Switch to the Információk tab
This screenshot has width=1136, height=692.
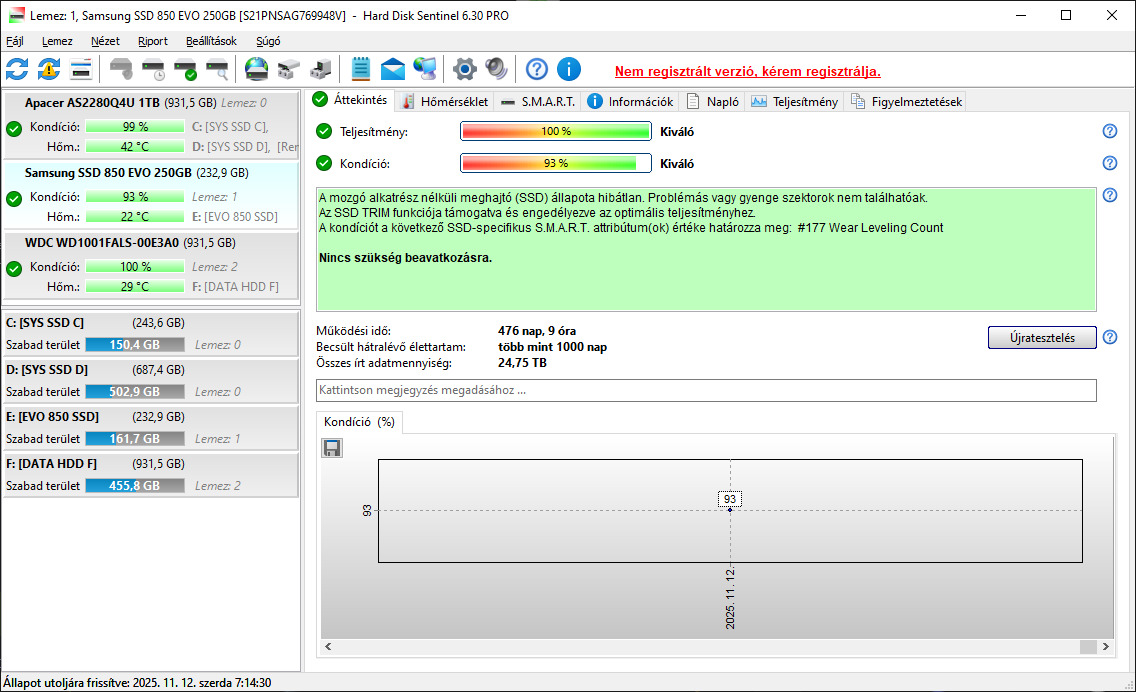630,101
